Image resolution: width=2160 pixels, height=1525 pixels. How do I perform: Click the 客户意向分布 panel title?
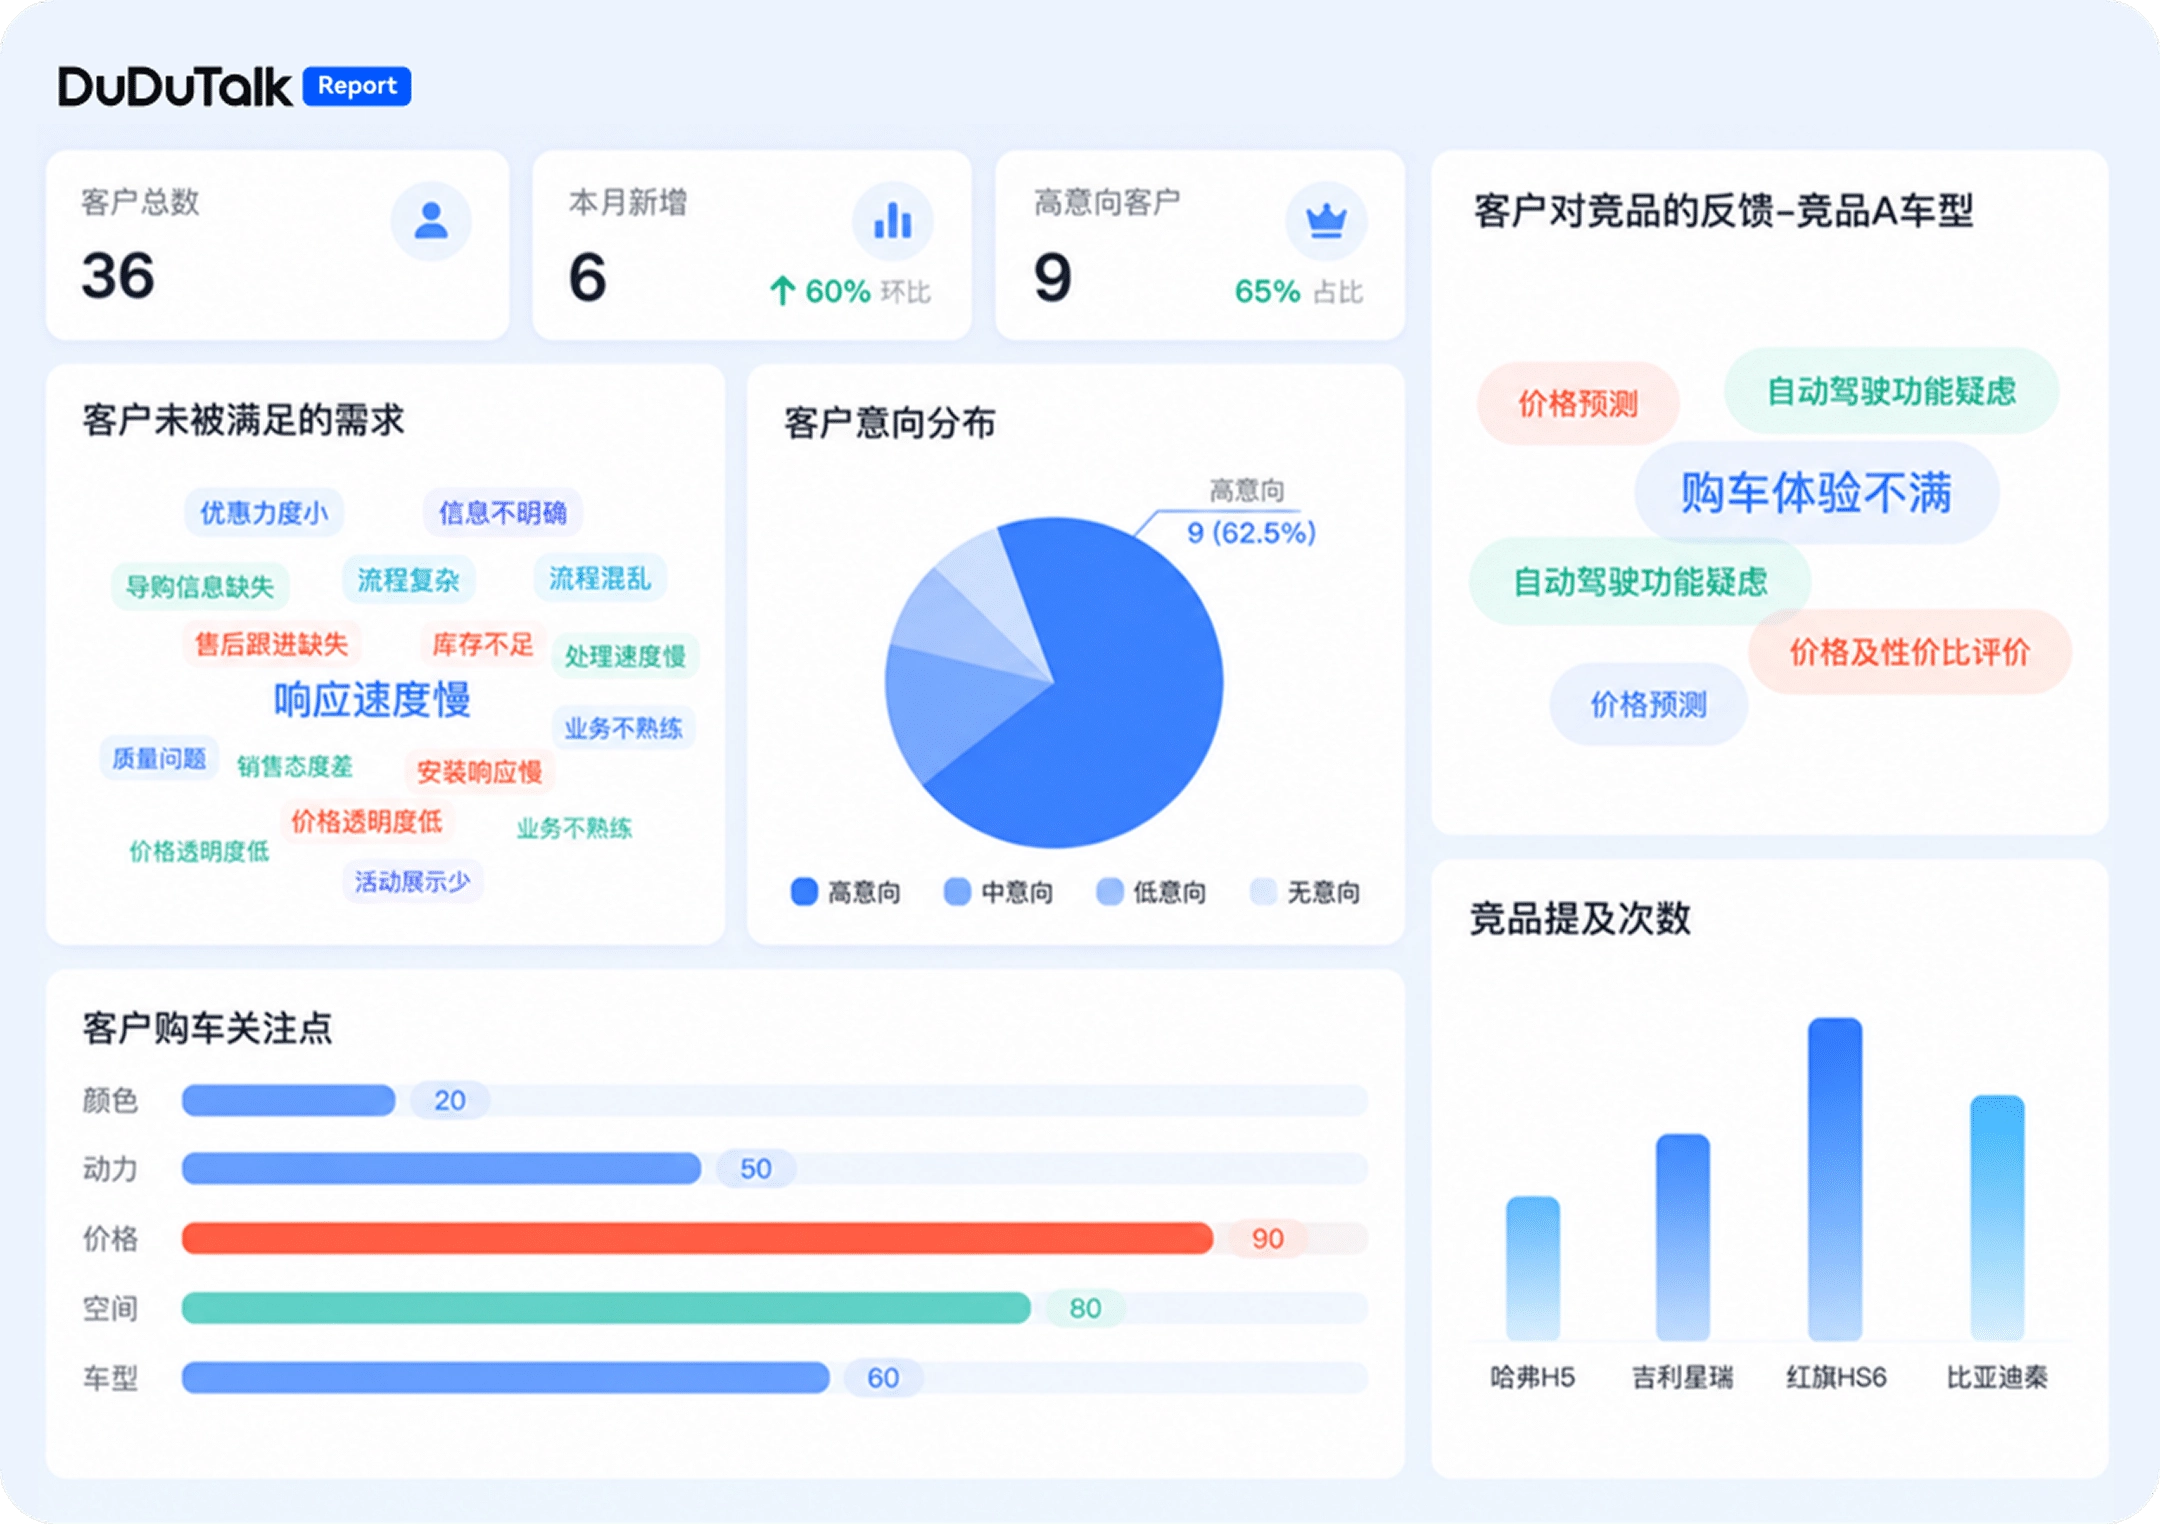tap(889, 423)
